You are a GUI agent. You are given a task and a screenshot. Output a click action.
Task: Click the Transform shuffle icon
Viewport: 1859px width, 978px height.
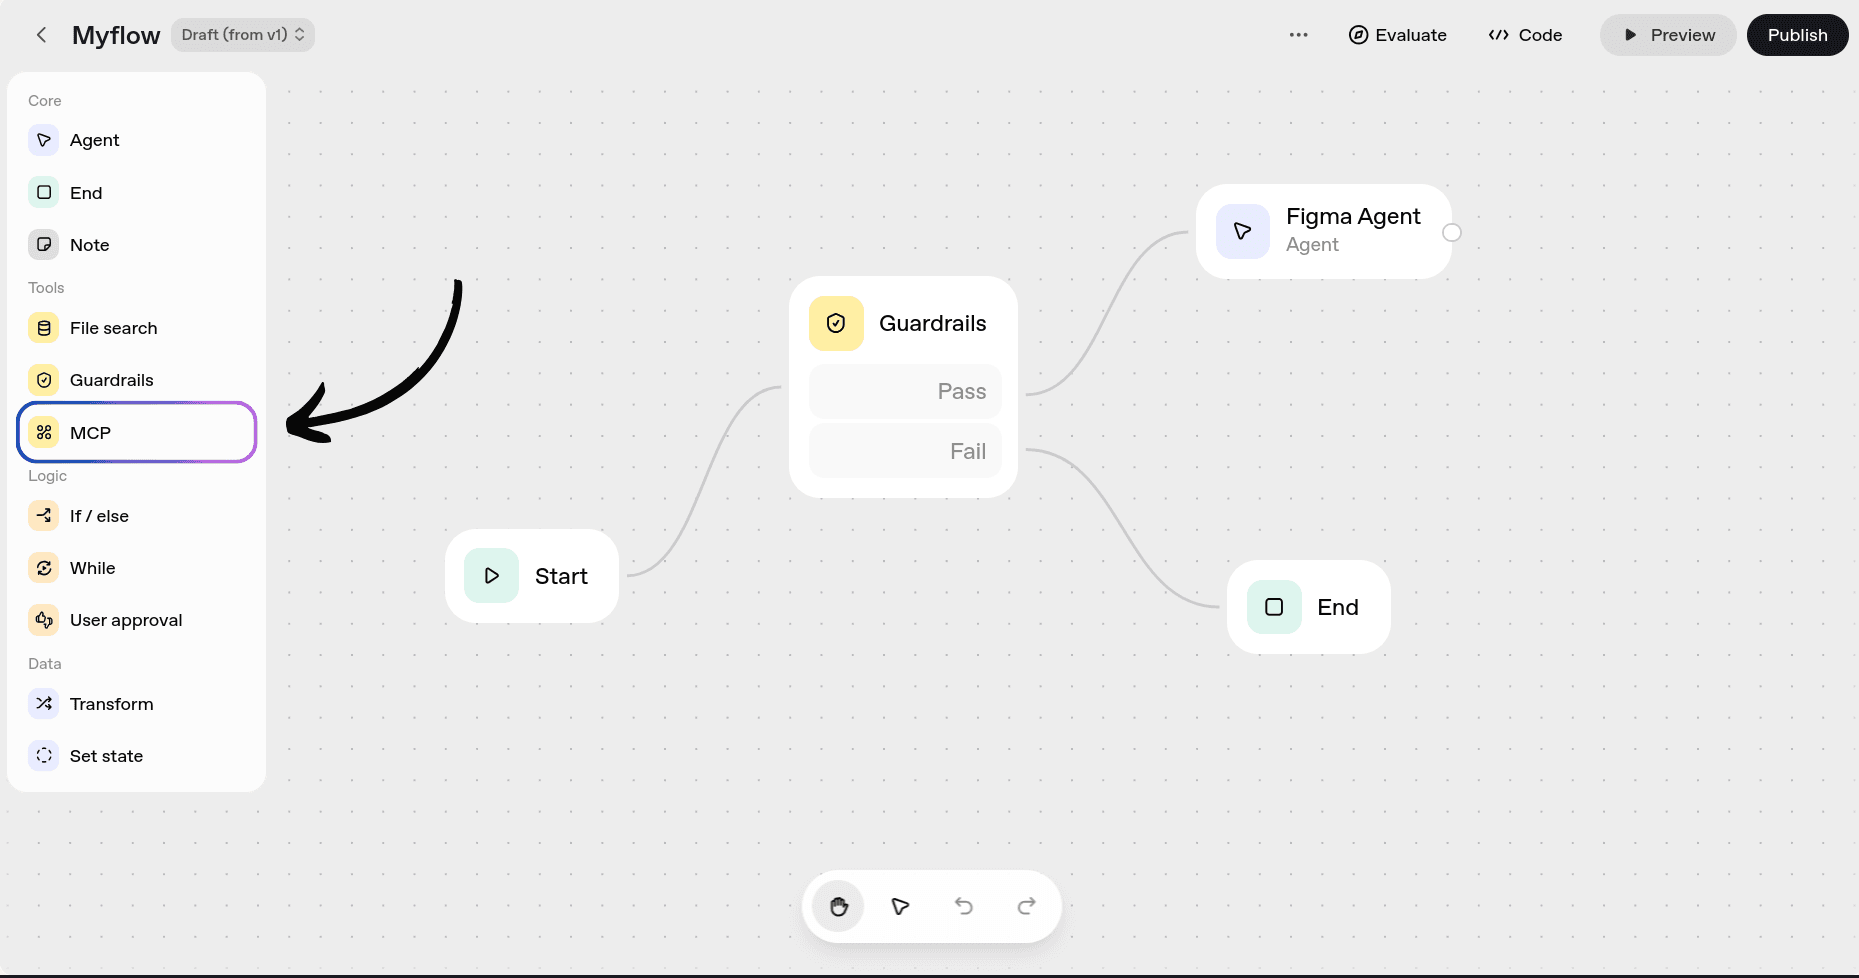(44, 704)
